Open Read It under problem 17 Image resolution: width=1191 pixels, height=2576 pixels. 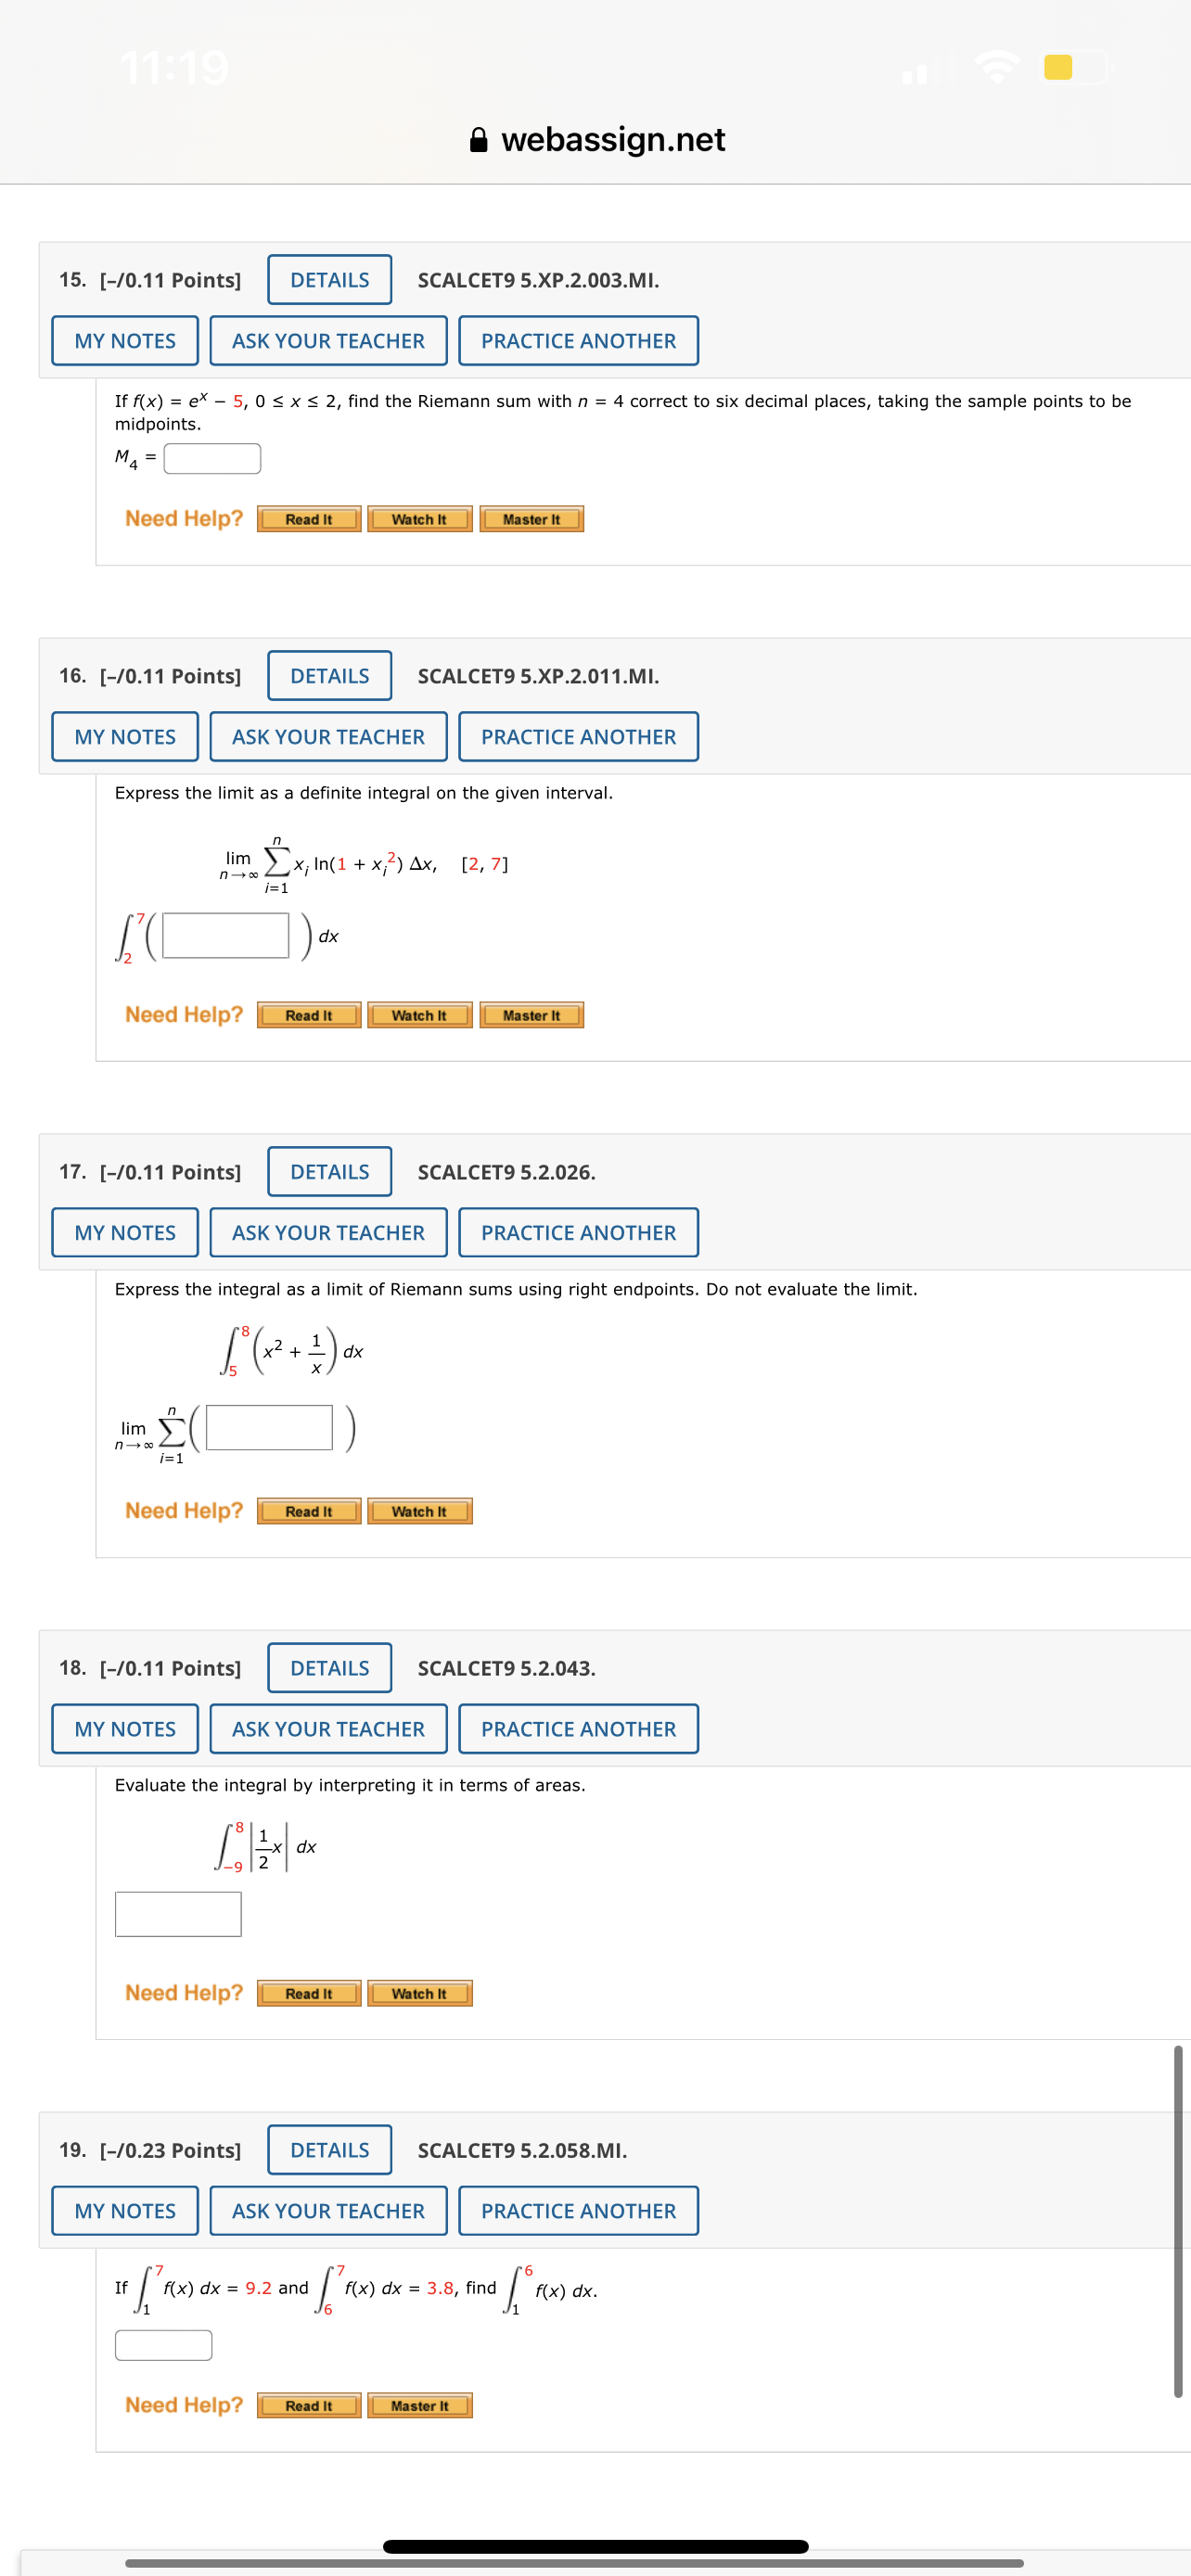309,1511
